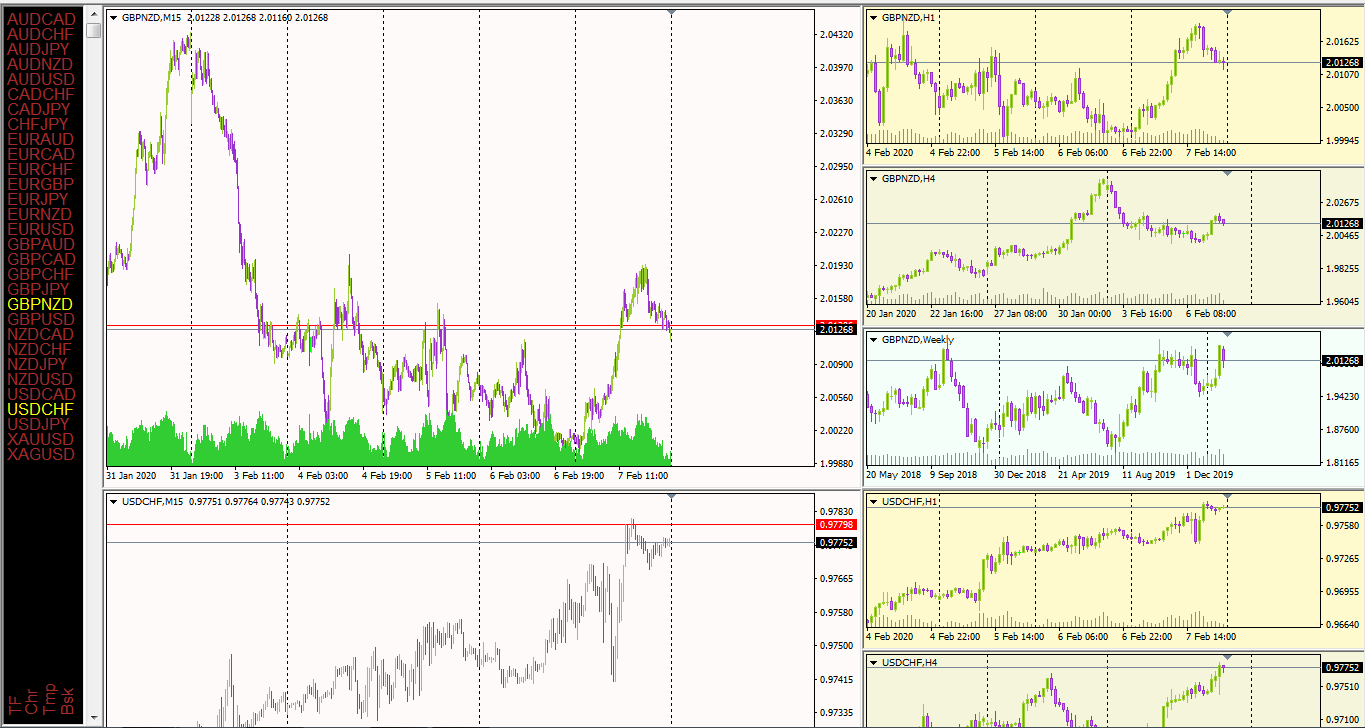1365x728 pixels.
Task: Open GBPNZD,H1 chart title dropdown arrow
Action: click(873, 17)
